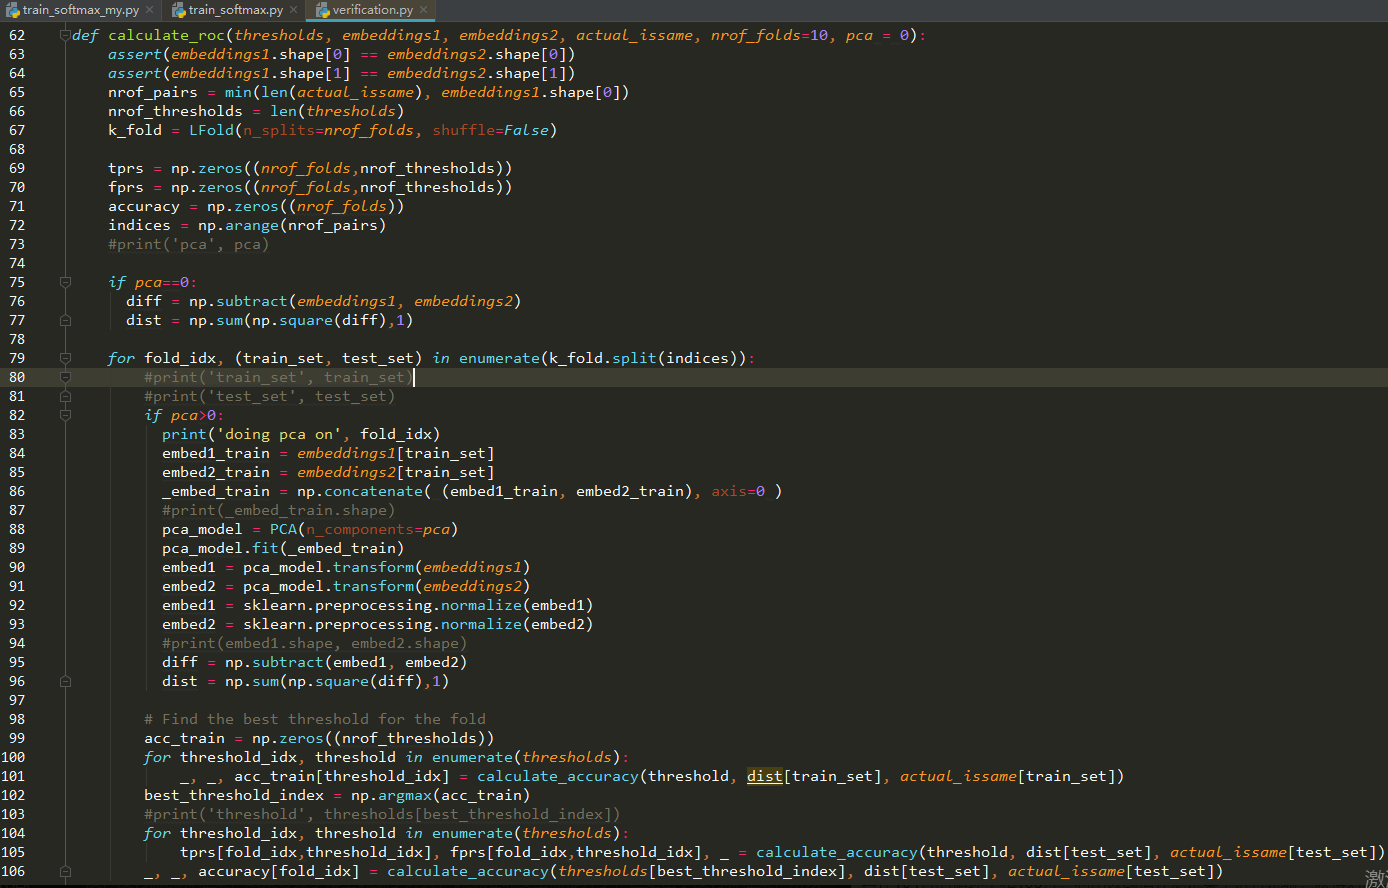Screen dimensions: 1388x888
Task: Collapse the 'if pca==0' block at line 75
Action: click(65, 282)
